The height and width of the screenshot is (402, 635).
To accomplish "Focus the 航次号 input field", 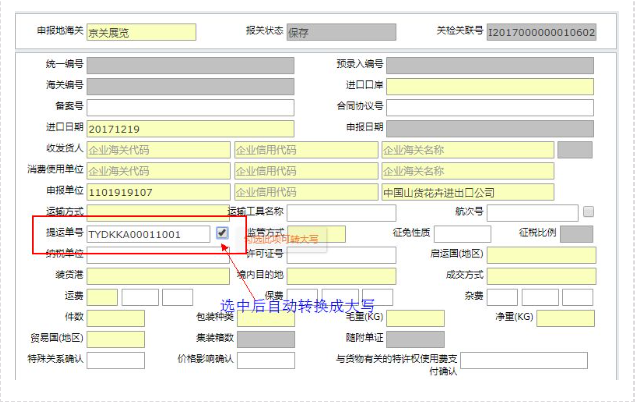I will point(533,213).
